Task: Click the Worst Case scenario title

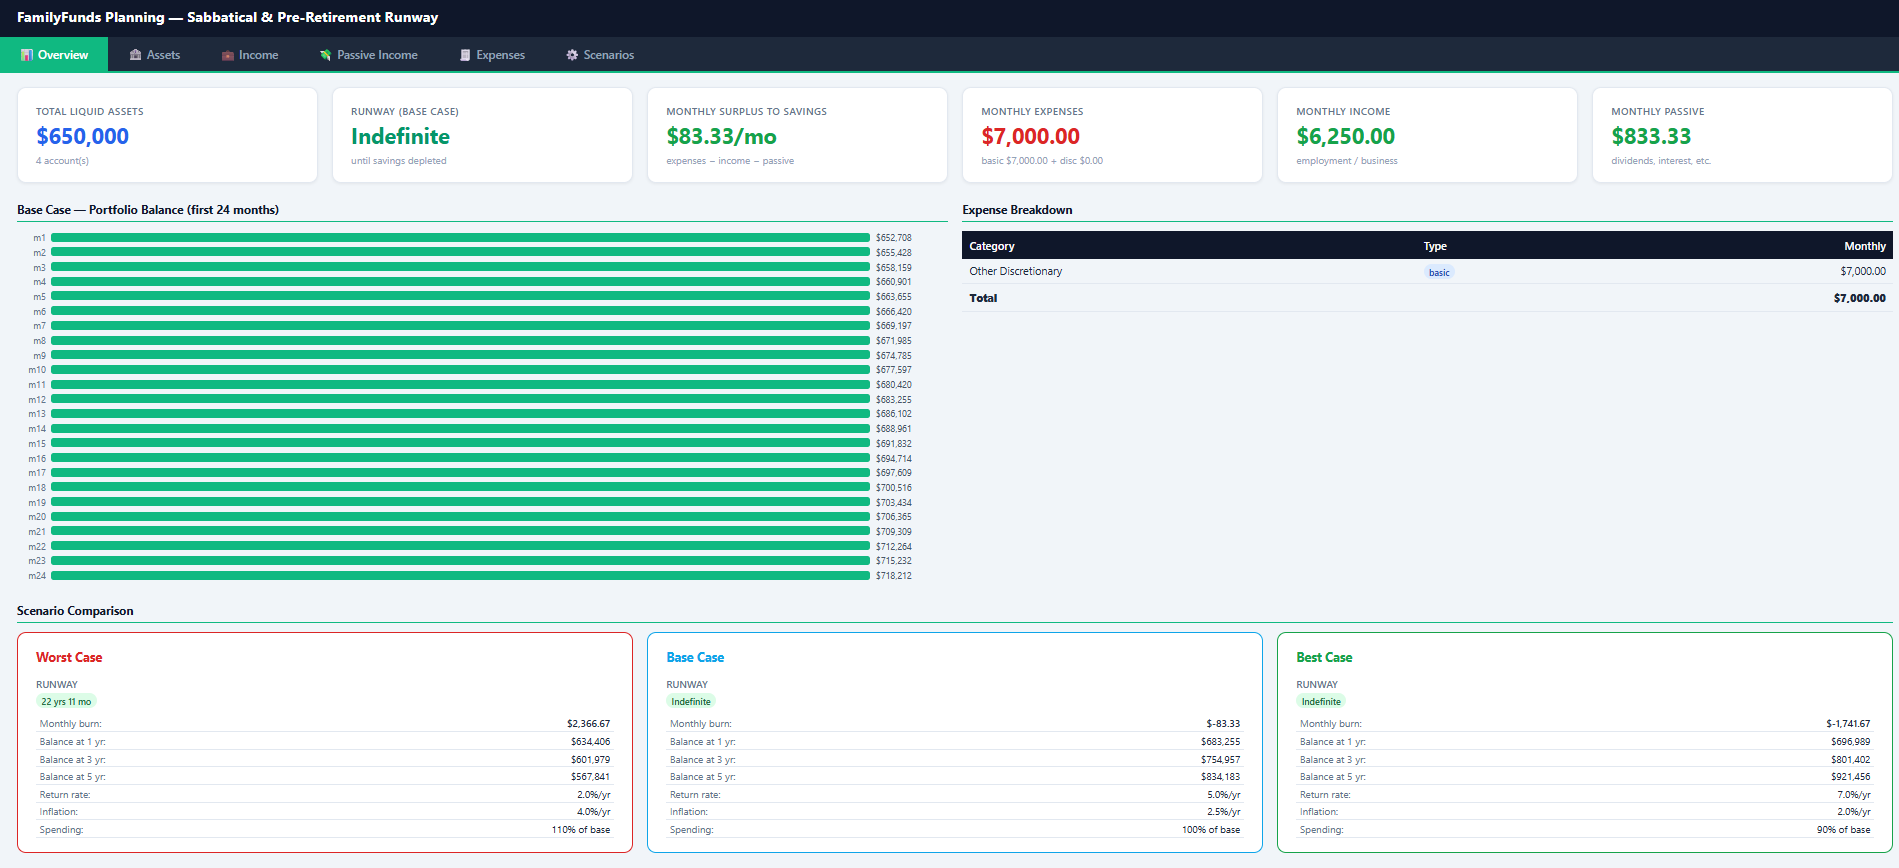Action: tap(69, 657)
